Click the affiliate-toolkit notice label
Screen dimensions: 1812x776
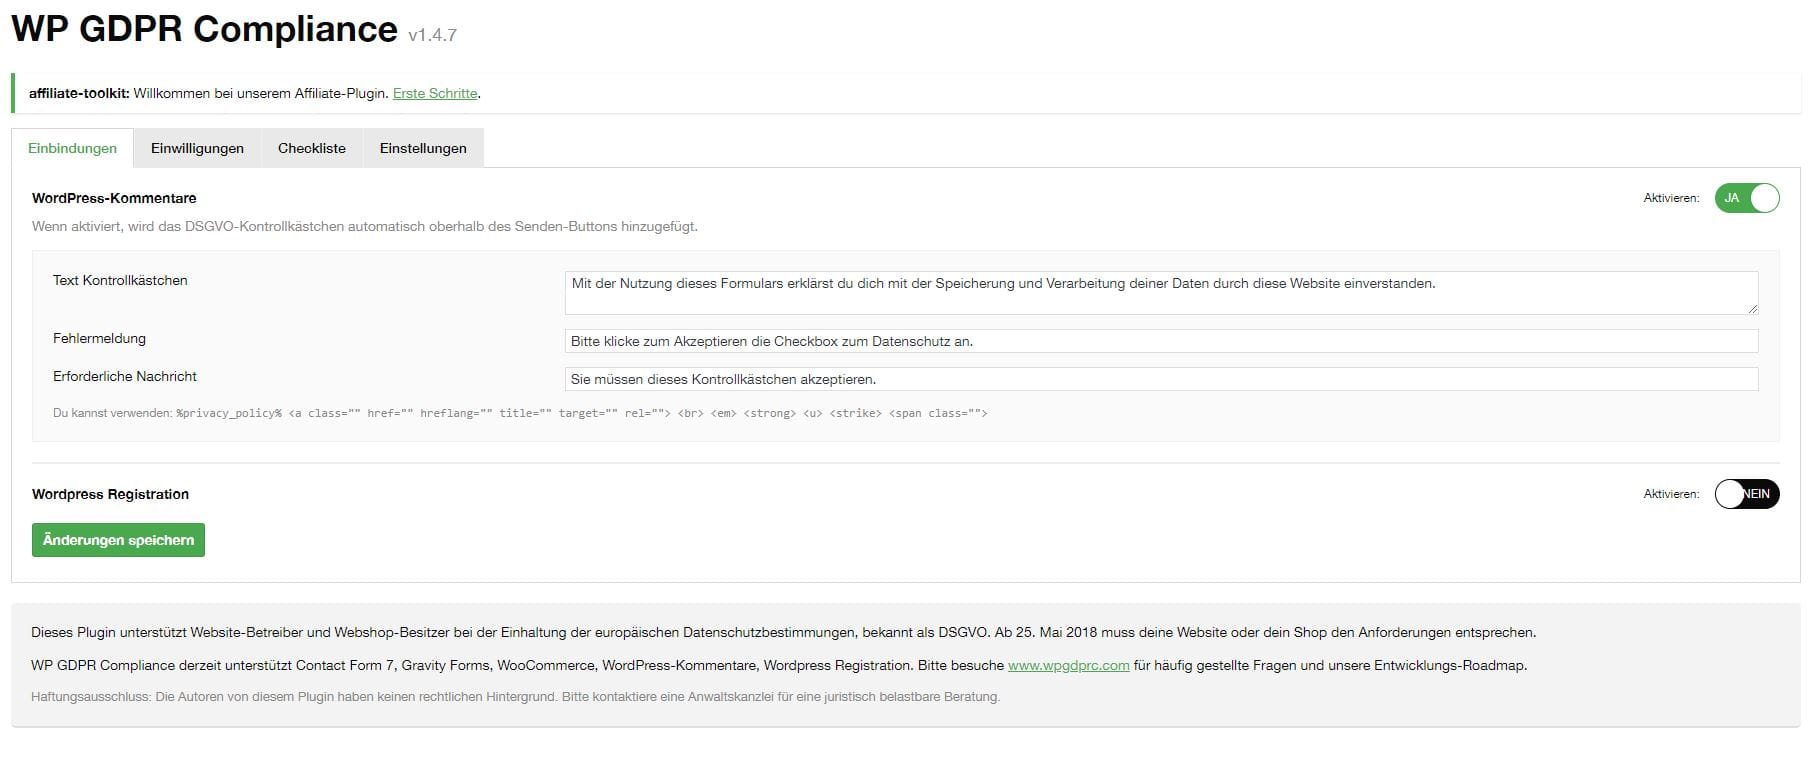click(79, 93)
